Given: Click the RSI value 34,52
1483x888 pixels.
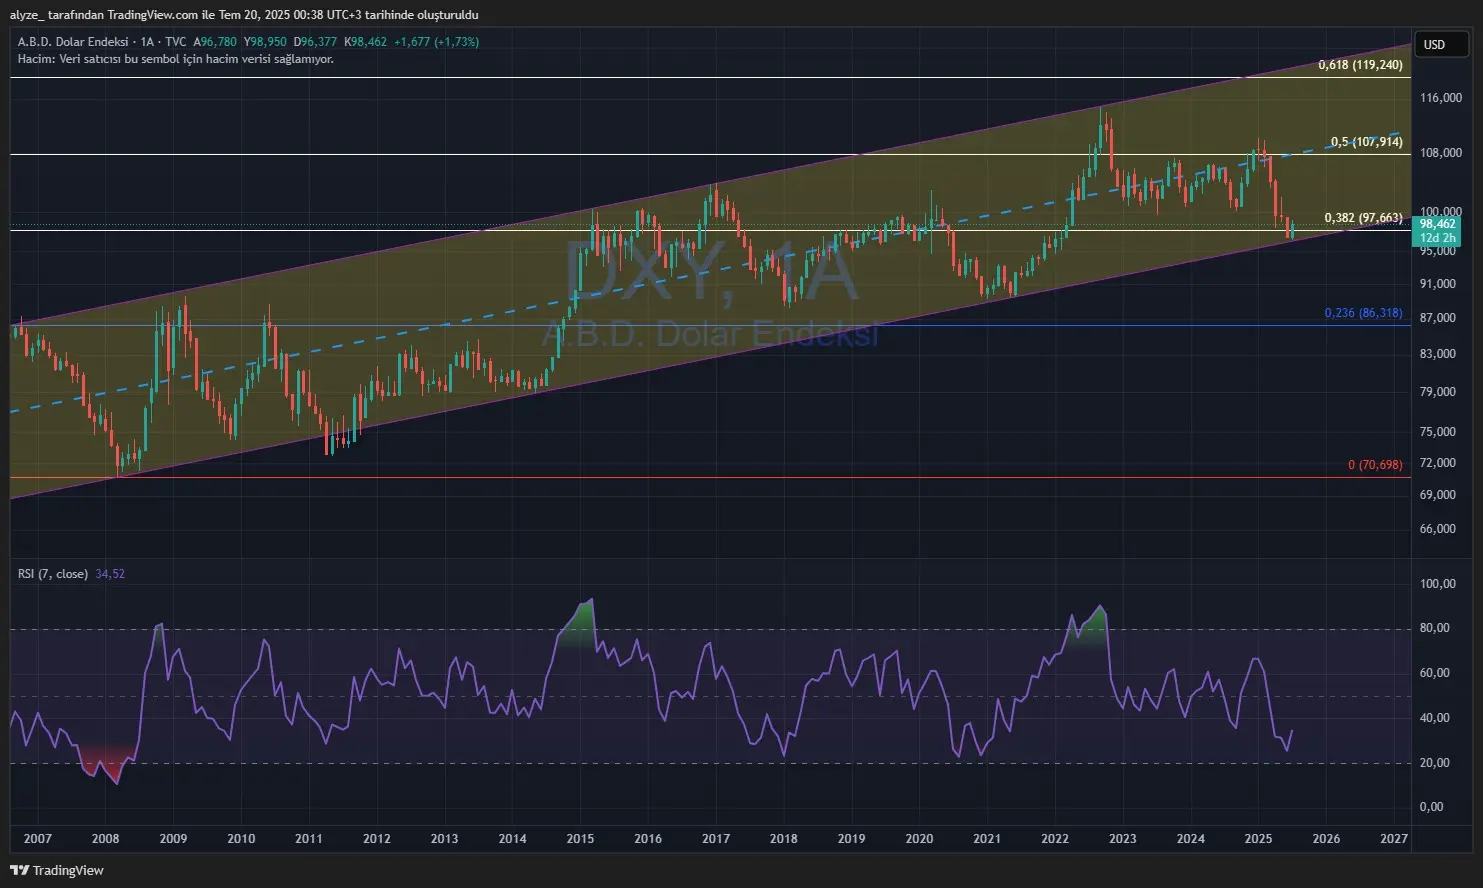Looking at the screenshot, I should pyautogui.click(x=110, y=574).
